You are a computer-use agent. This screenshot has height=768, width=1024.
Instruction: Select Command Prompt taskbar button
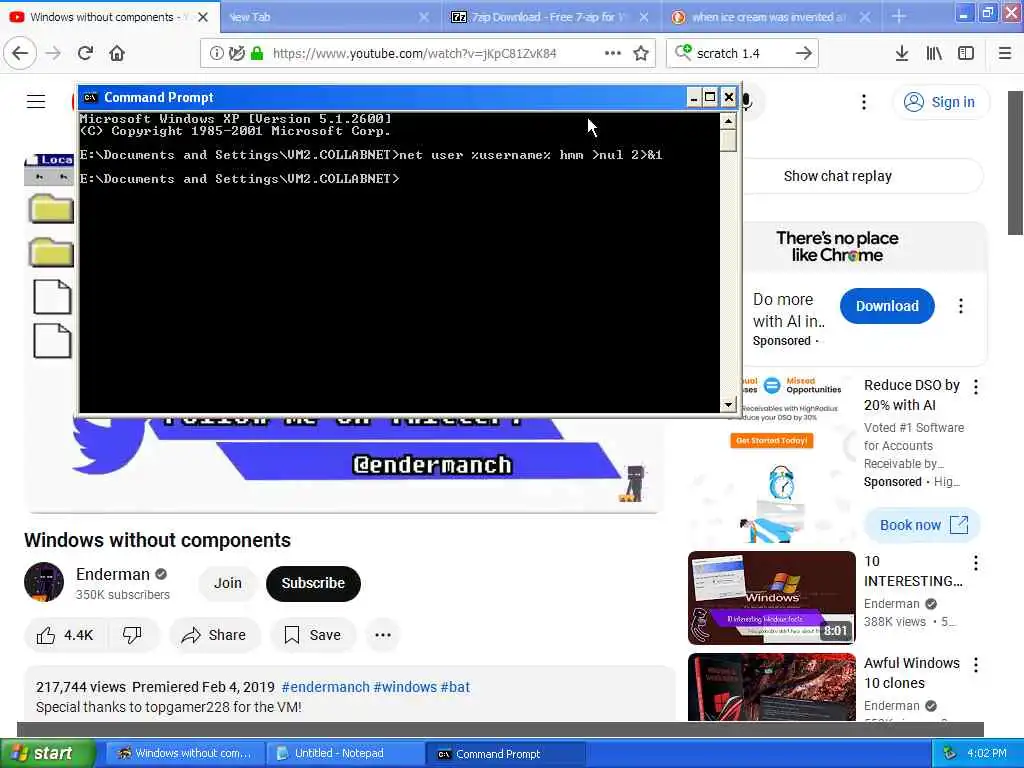tap(505, 754)
